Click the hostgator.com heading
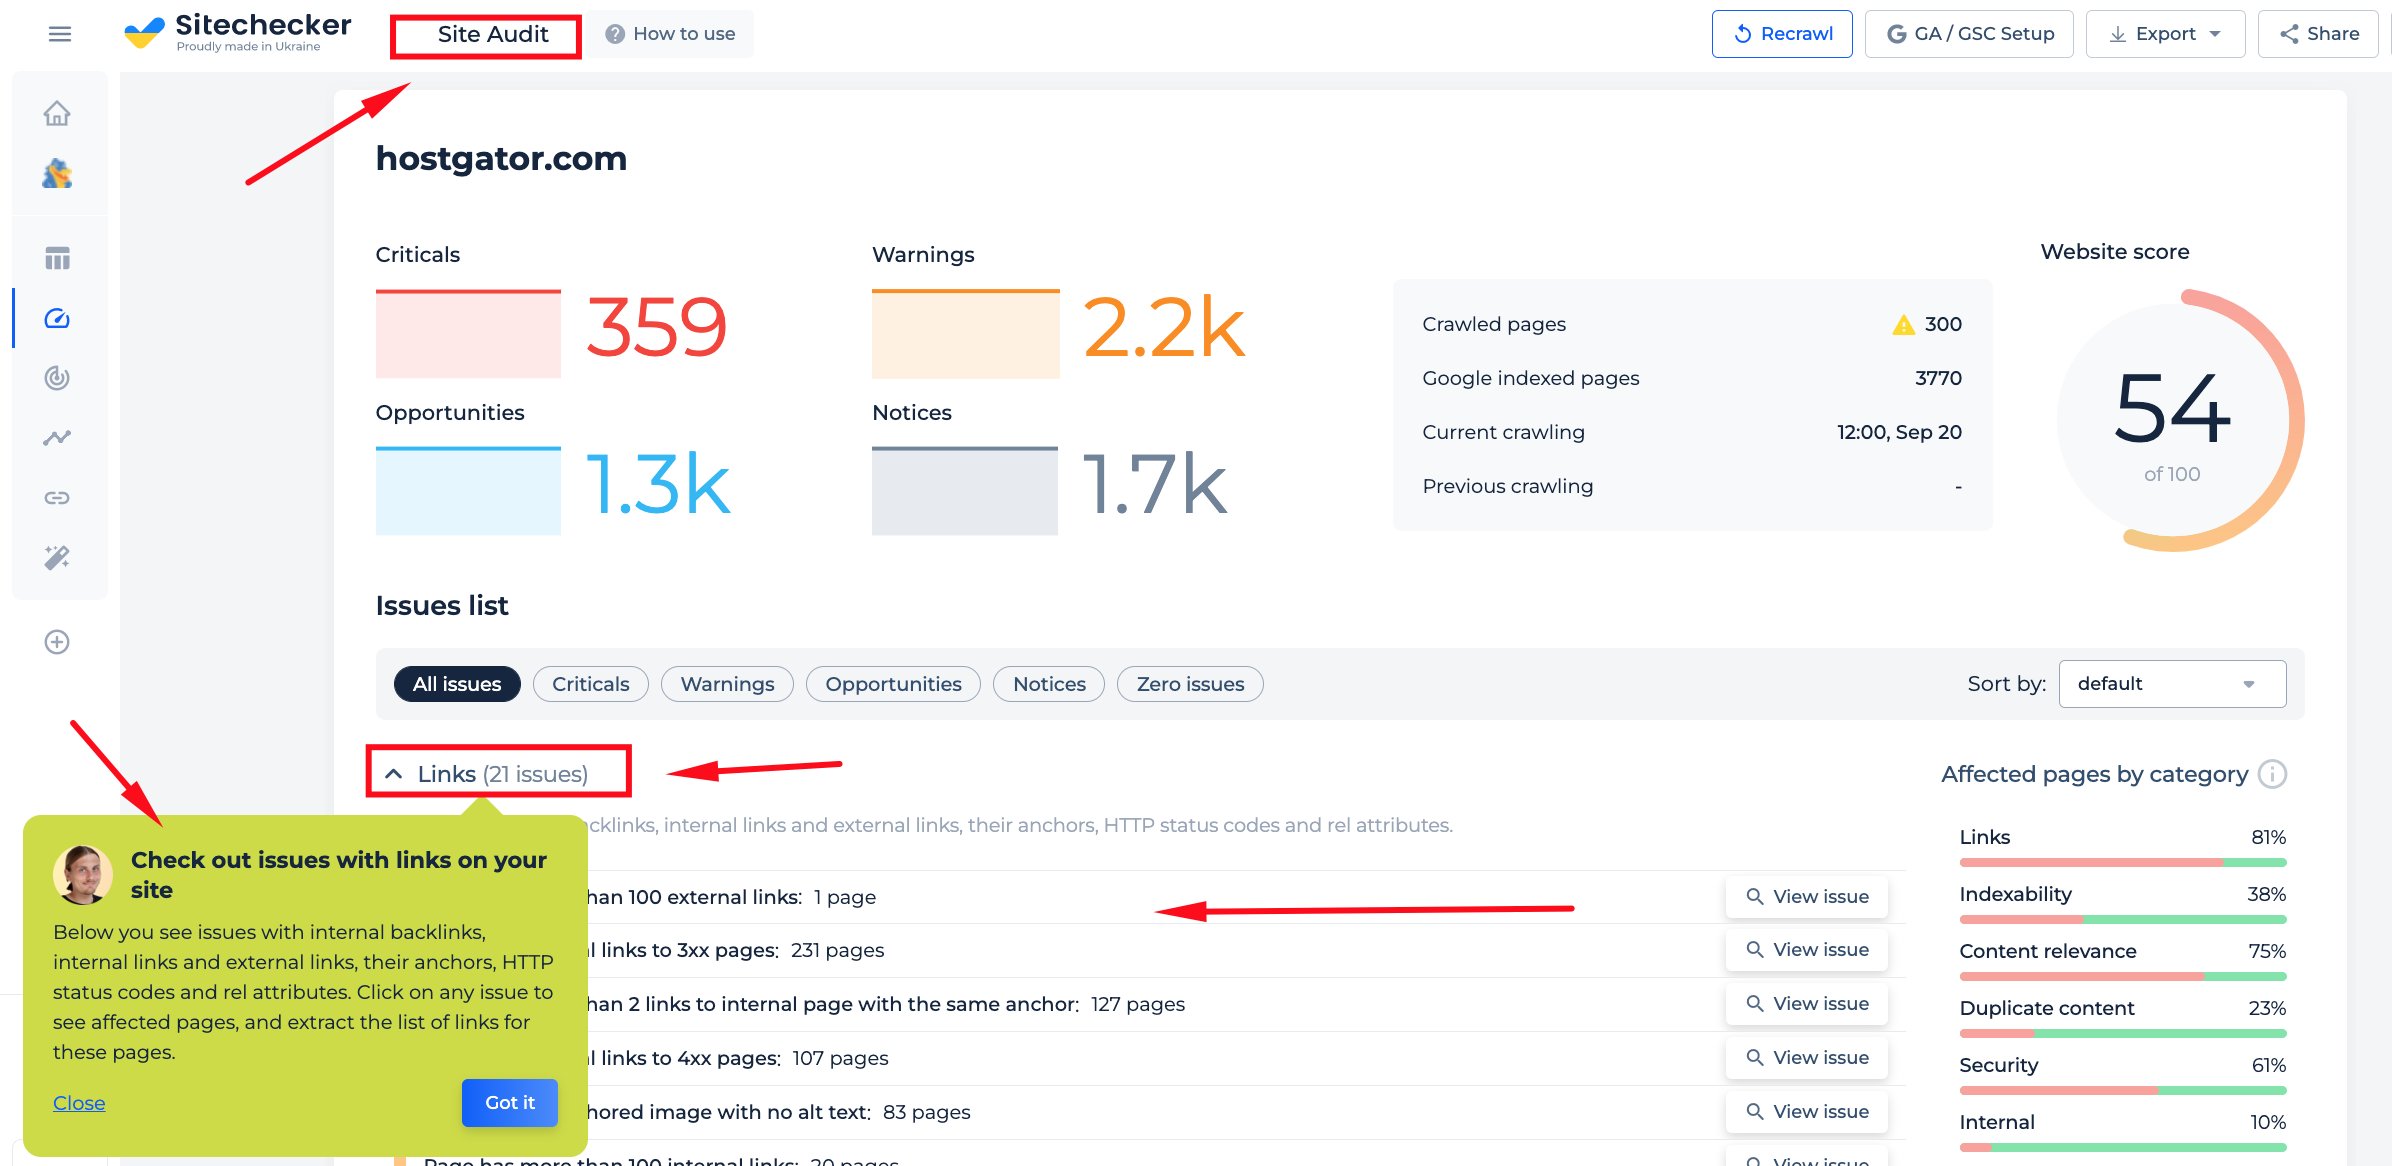The image size is (2392, 1166). (501, 158)
